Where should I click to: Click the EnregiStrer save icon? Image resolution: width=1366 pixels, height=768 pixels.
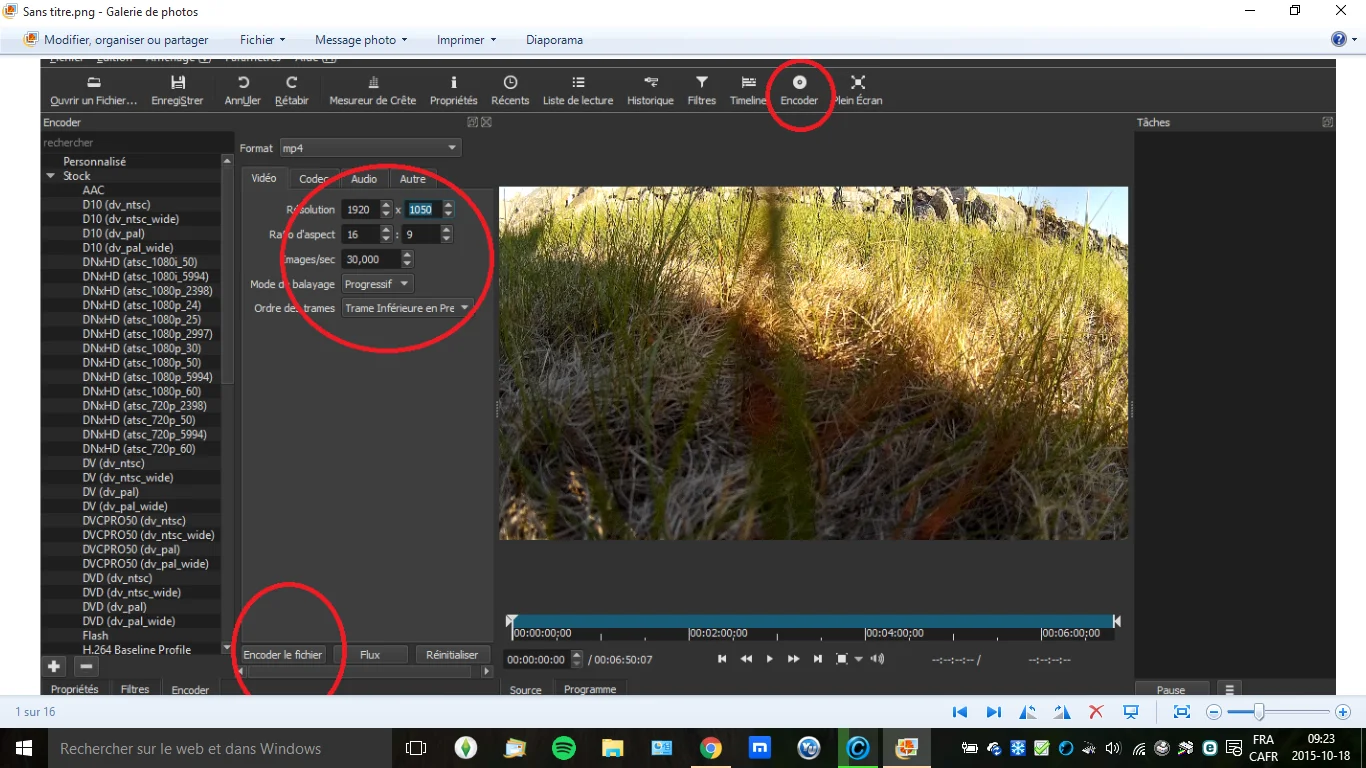click(177, 91)
